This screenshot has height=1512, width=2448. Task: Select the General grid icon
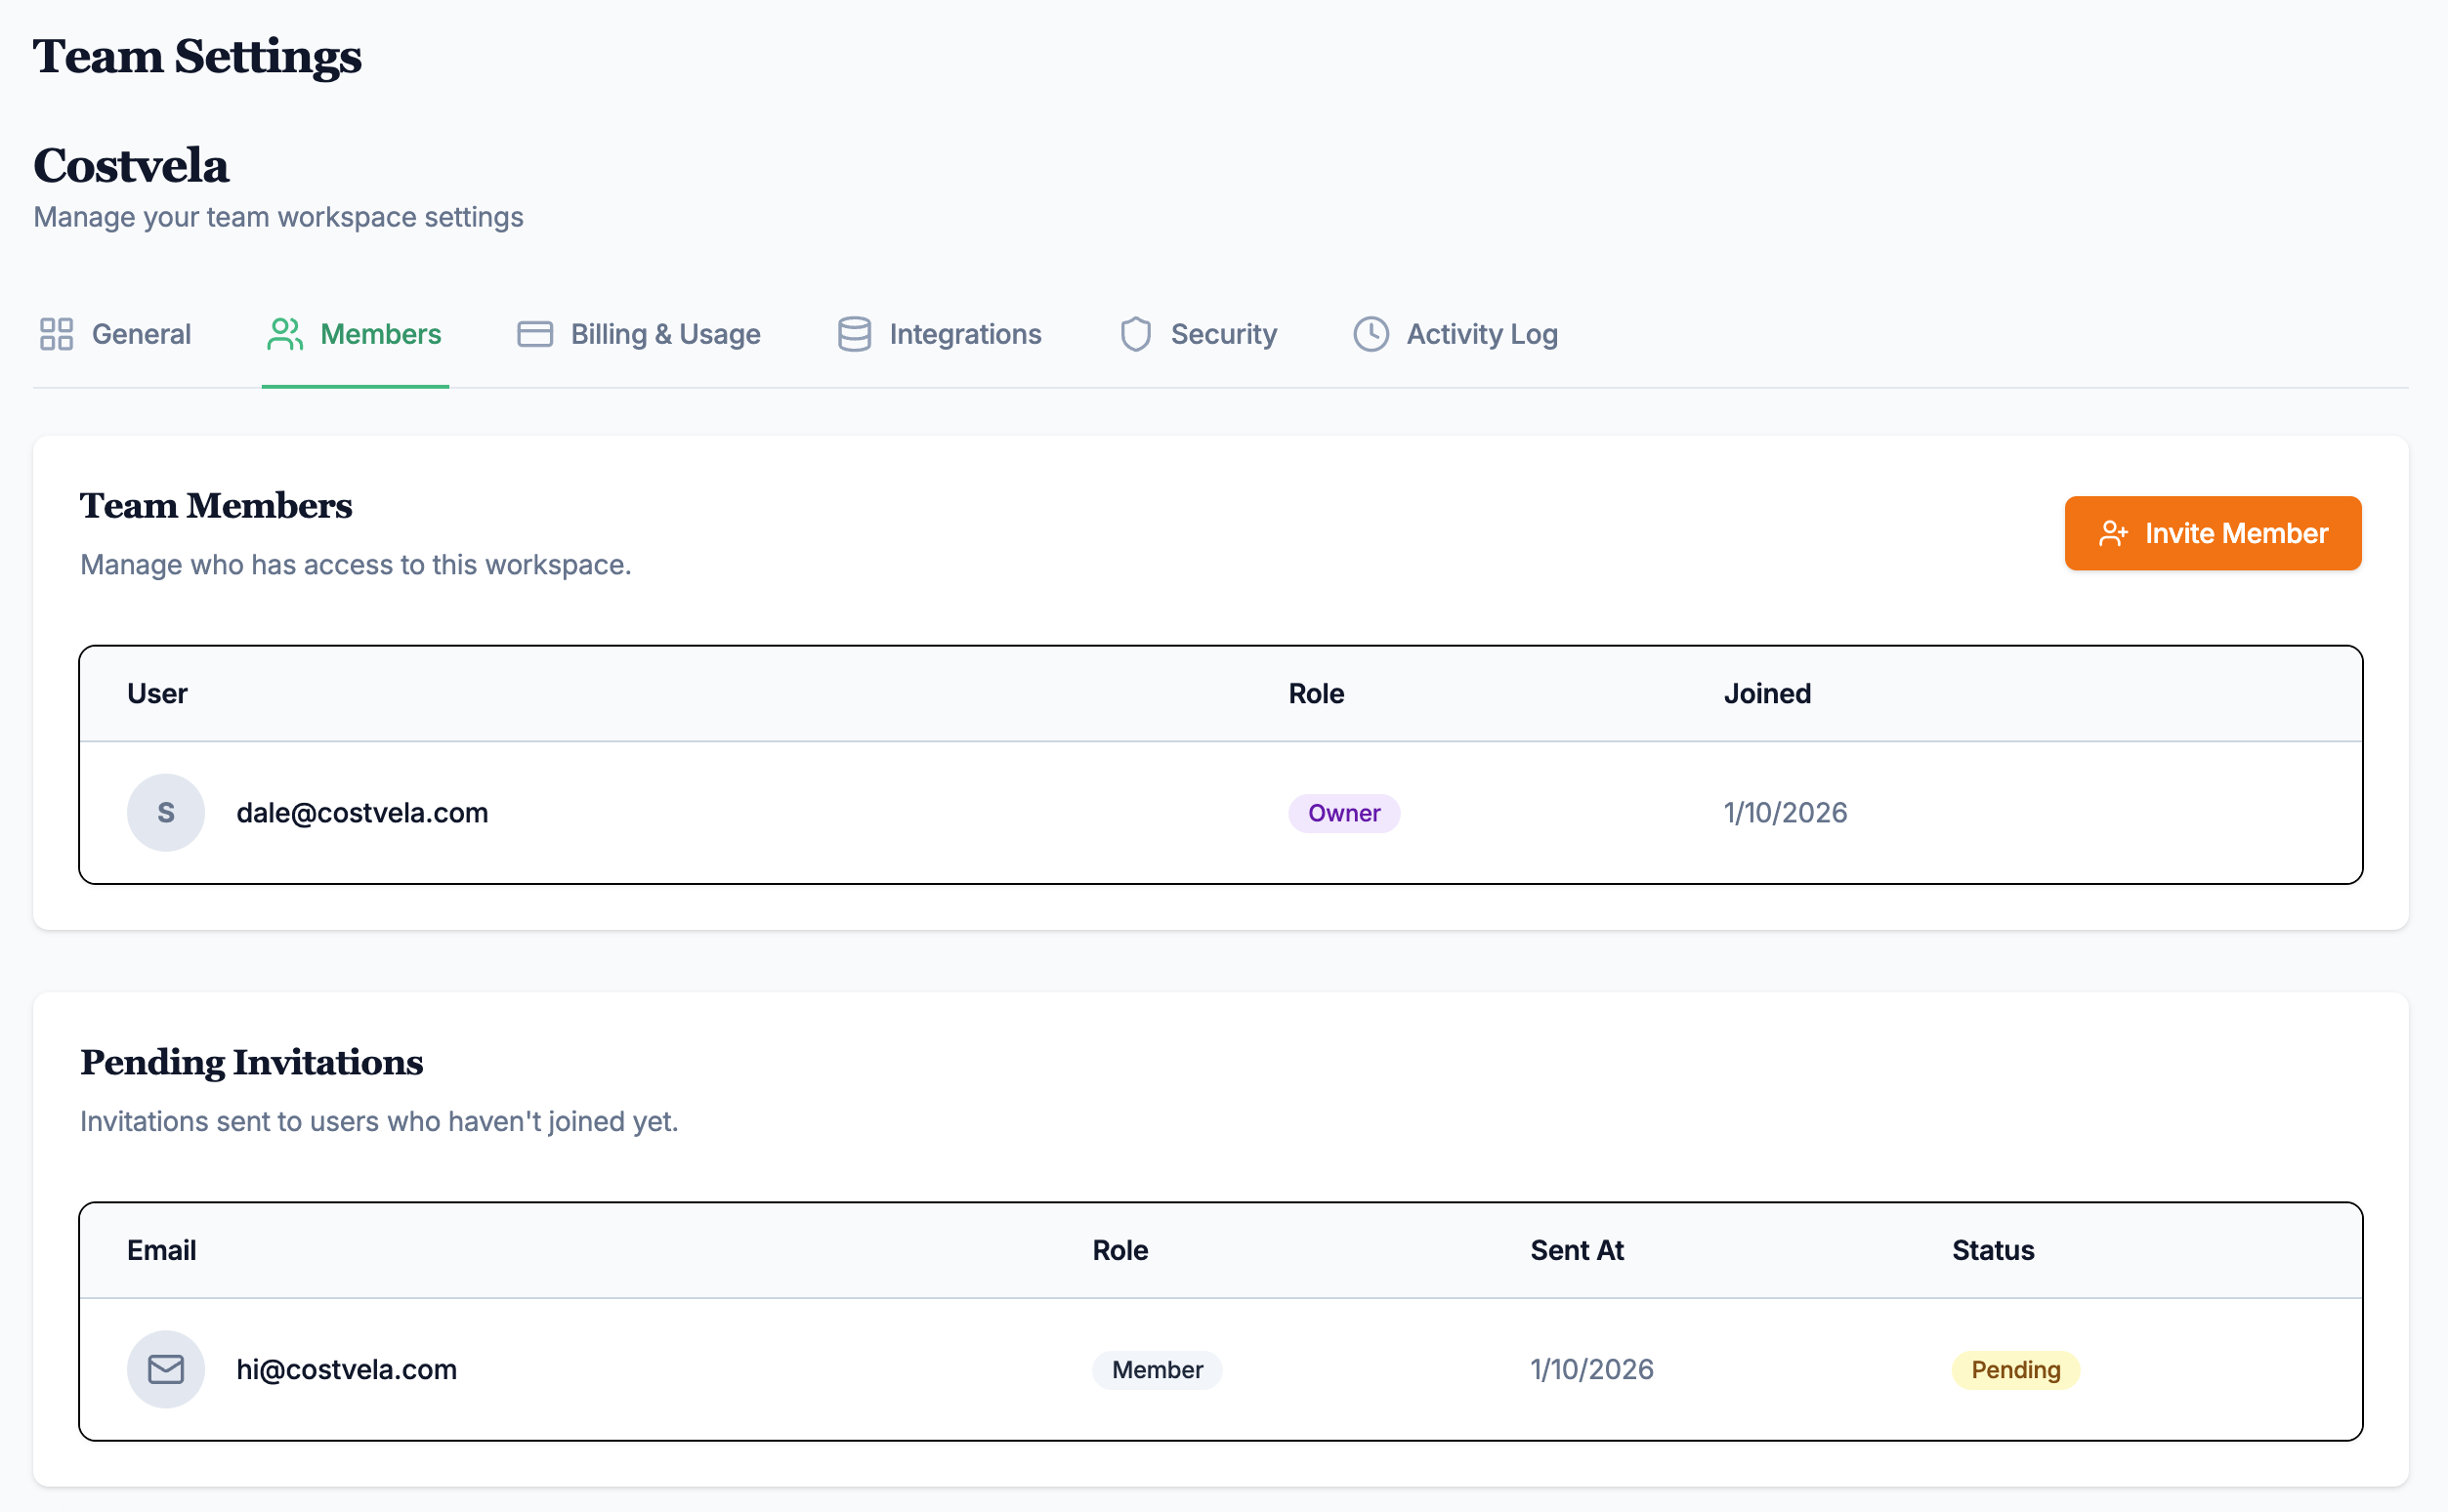click(x=56, y=334)
